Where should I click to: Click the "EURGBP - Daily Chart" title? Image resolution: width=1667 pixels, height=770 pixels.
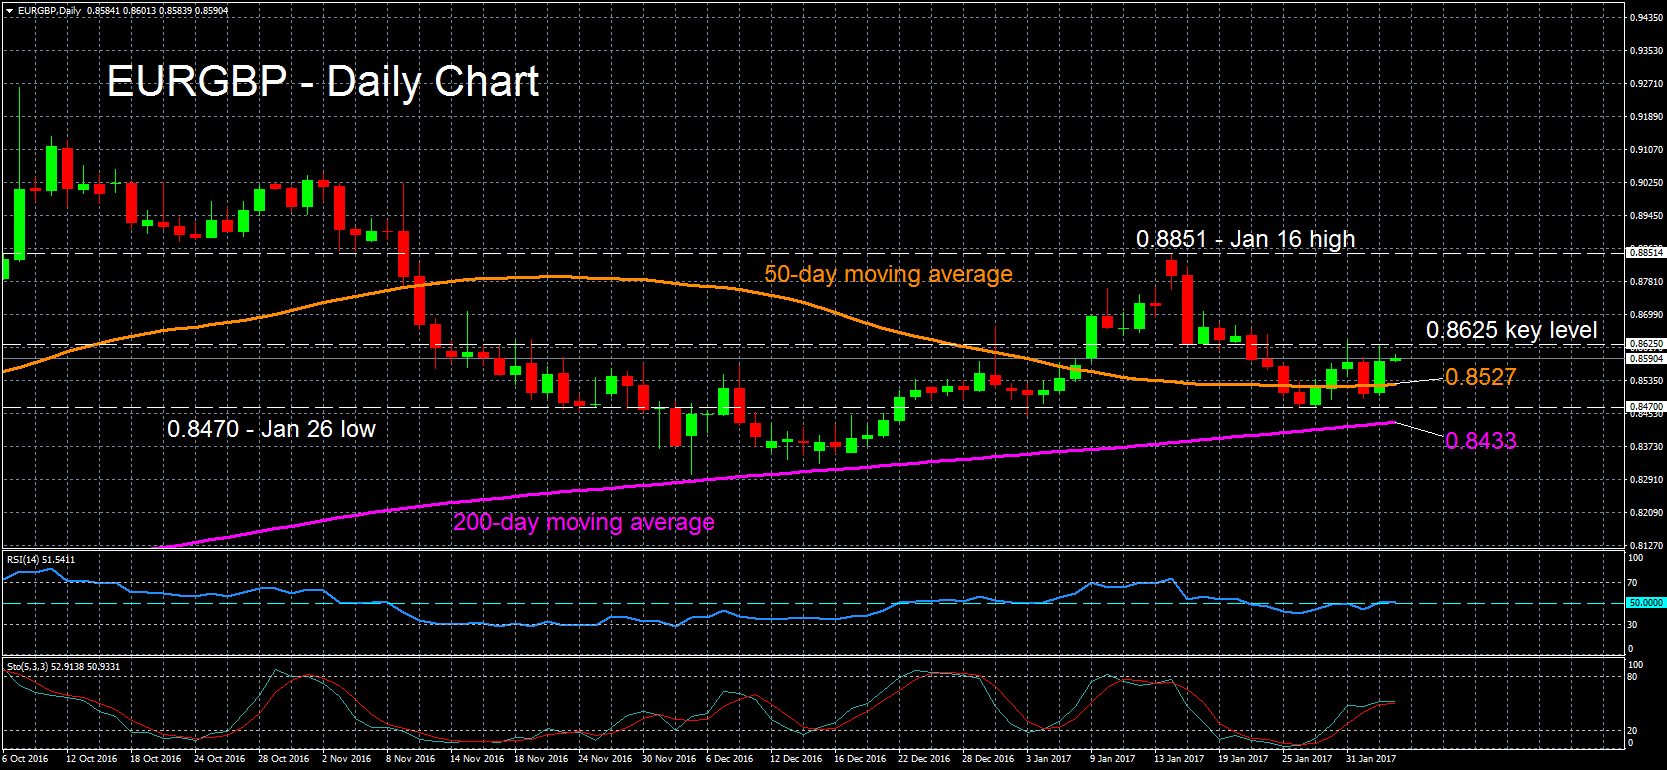click(323, 81)
